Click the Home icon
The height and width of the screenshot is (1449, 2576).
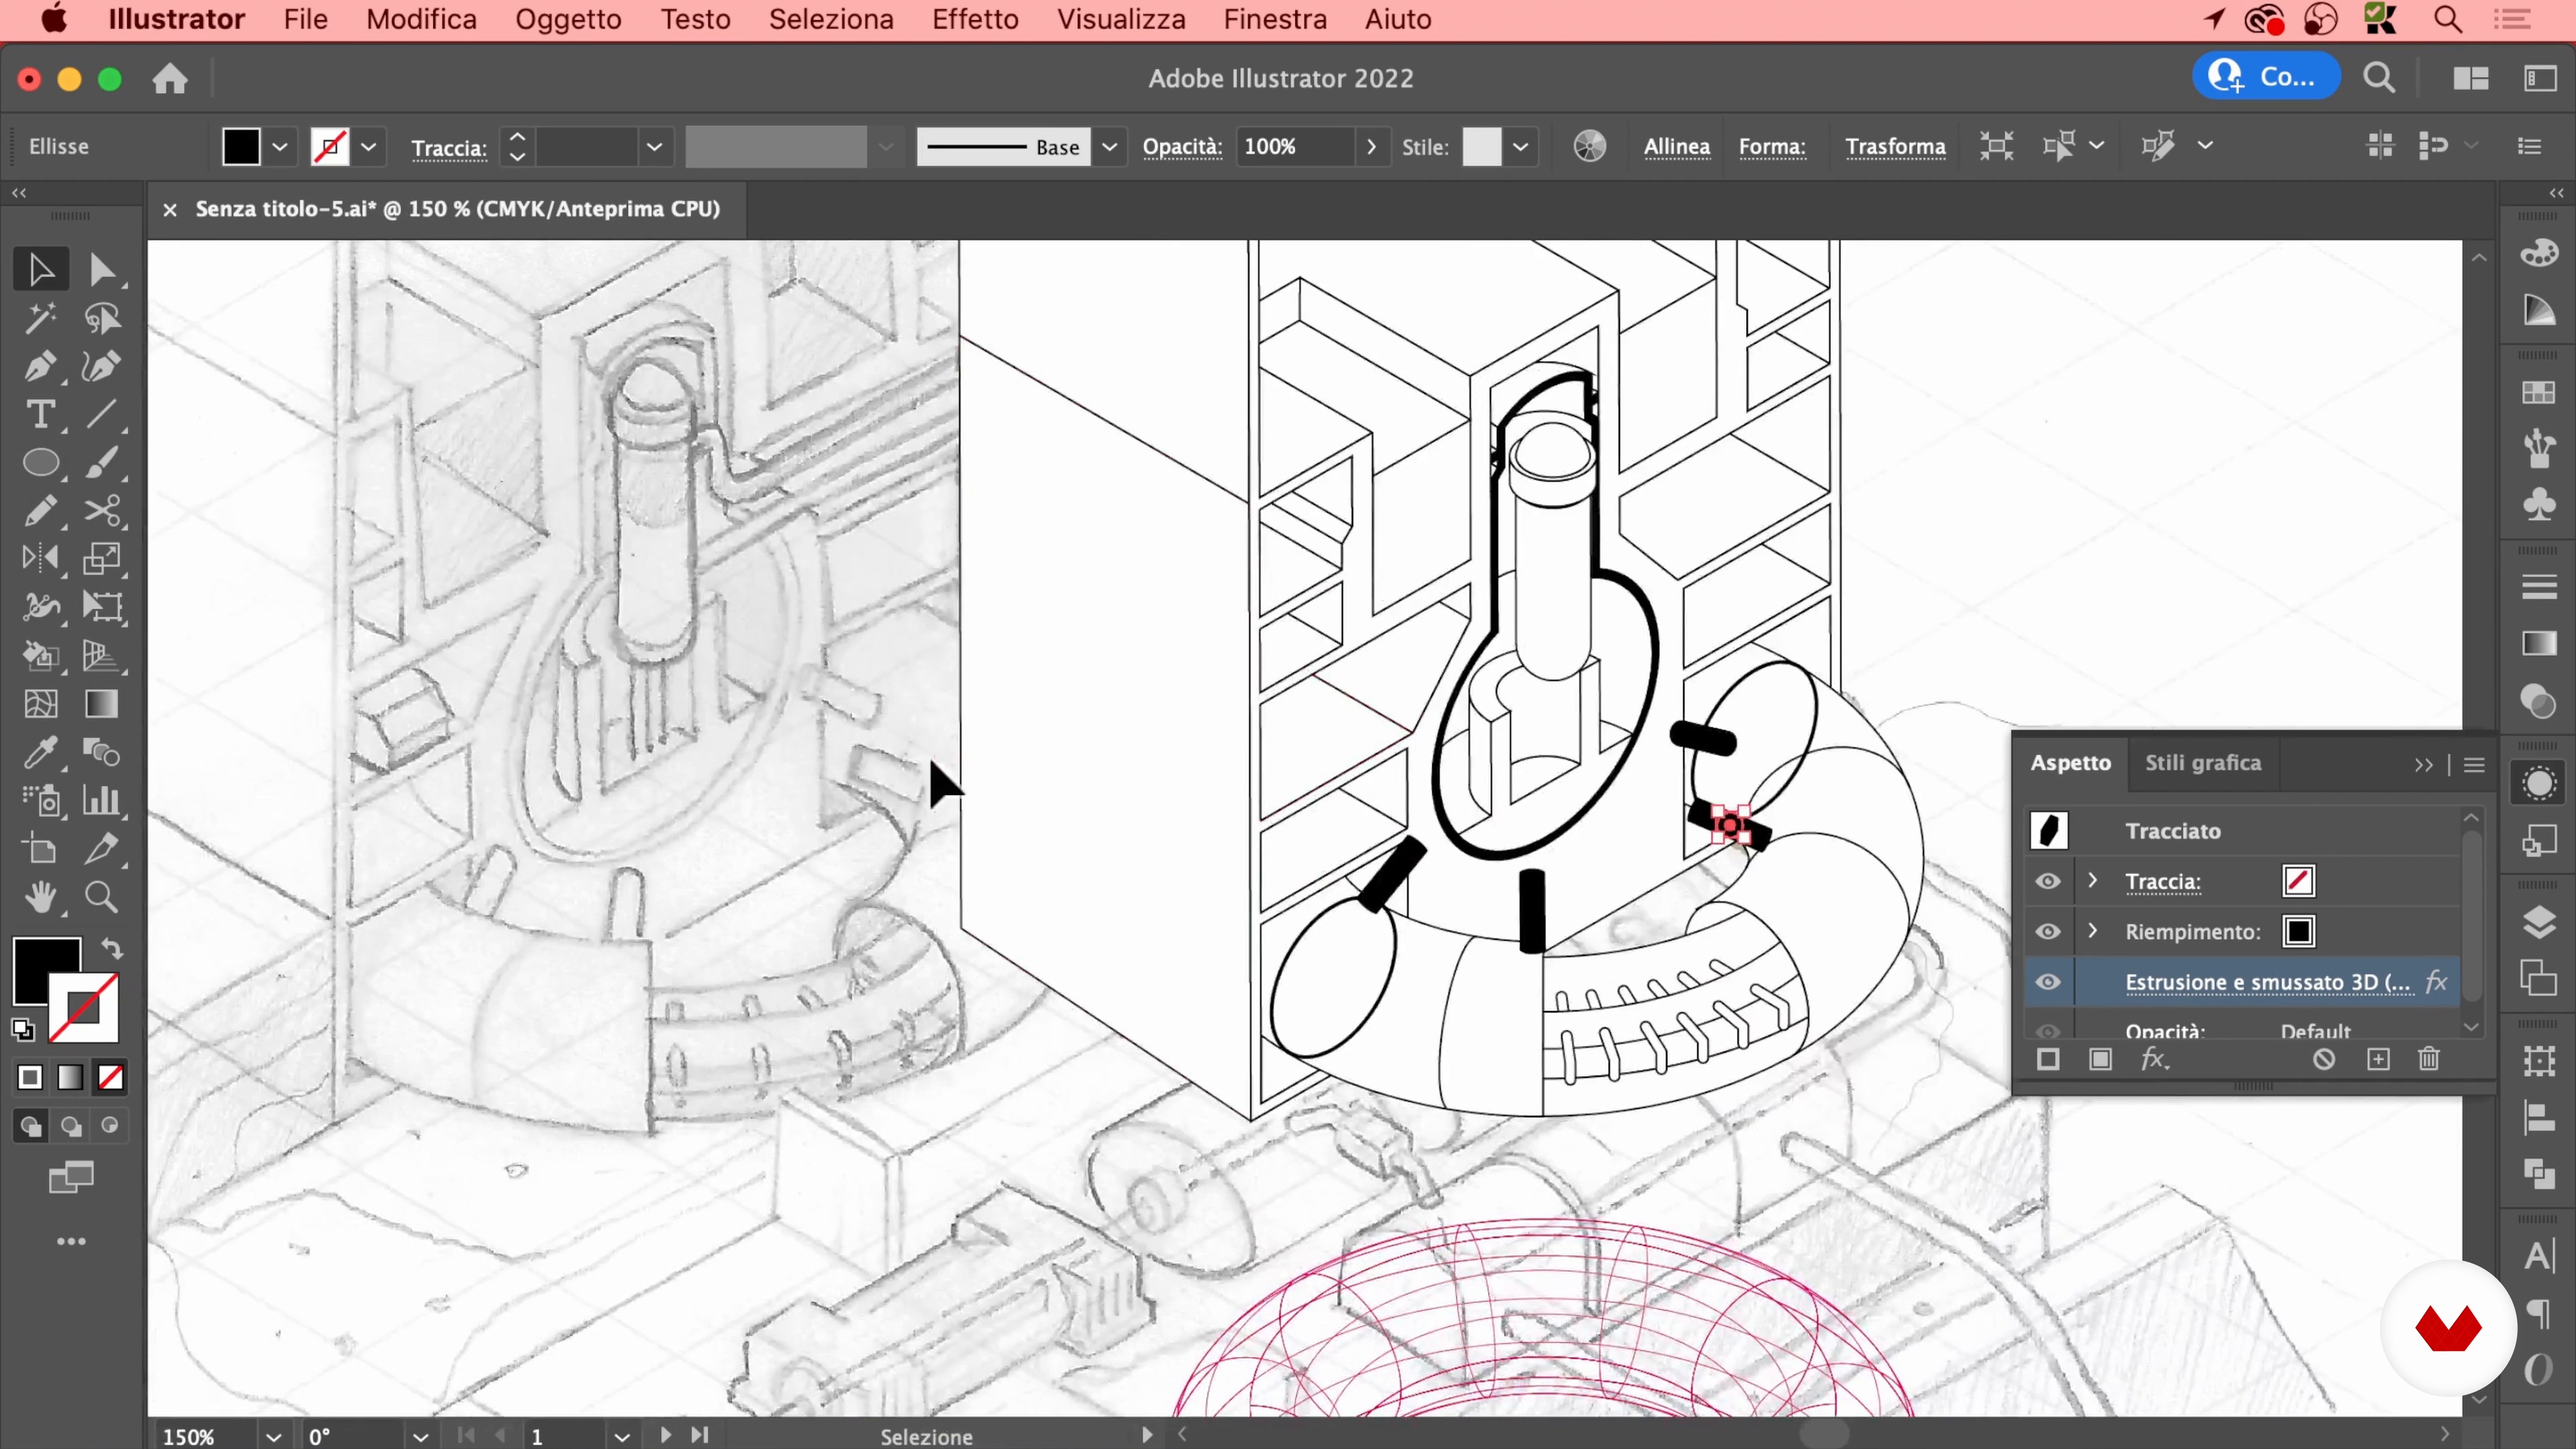170,78
